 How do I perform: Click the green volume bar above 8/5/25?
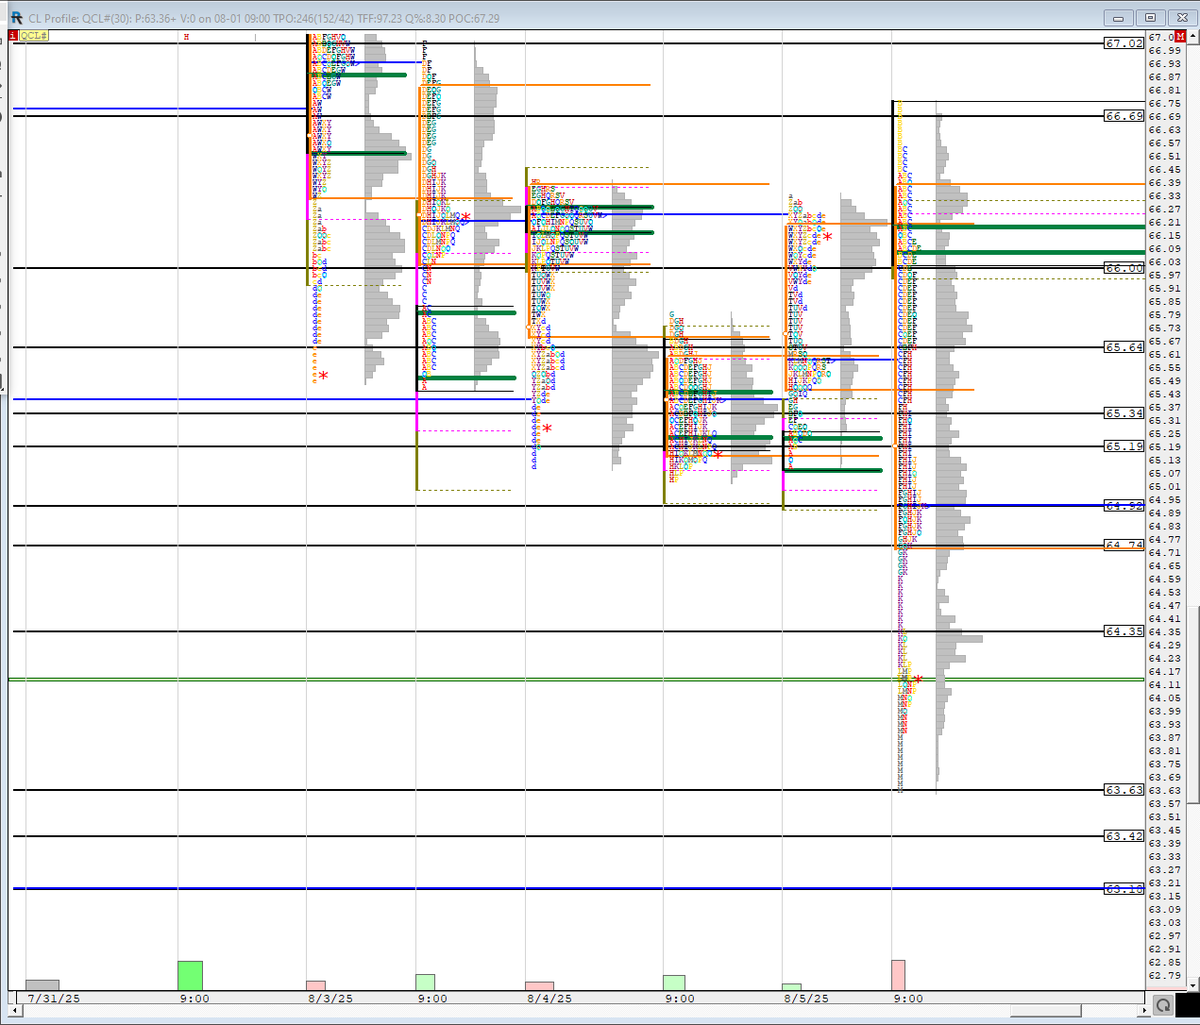click(792, 987)
